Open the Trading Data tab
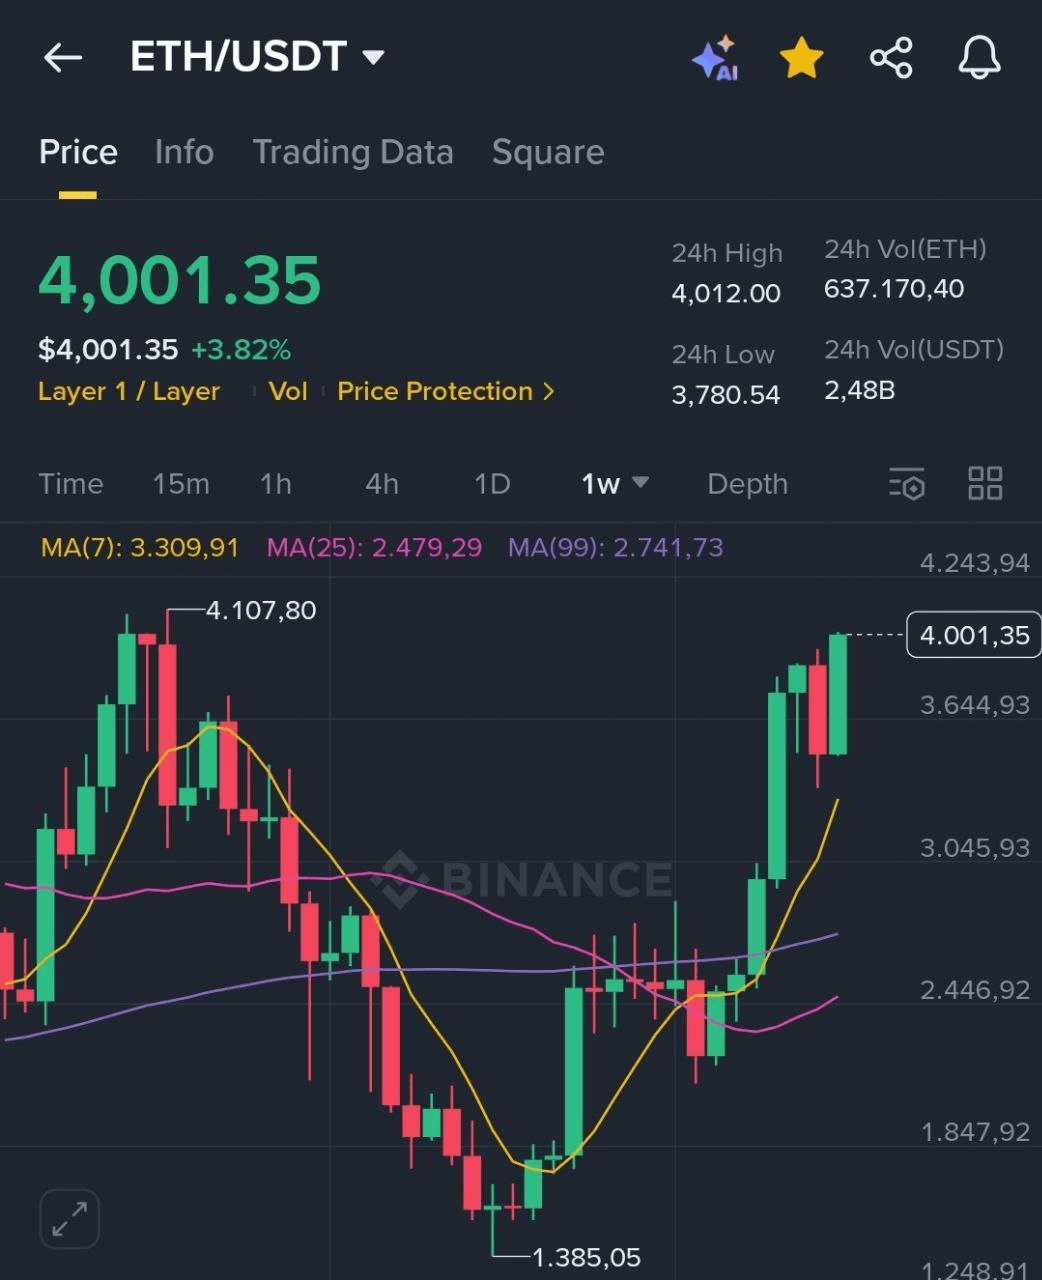This screenshot has height=1280, width=1042. (353, 152)
